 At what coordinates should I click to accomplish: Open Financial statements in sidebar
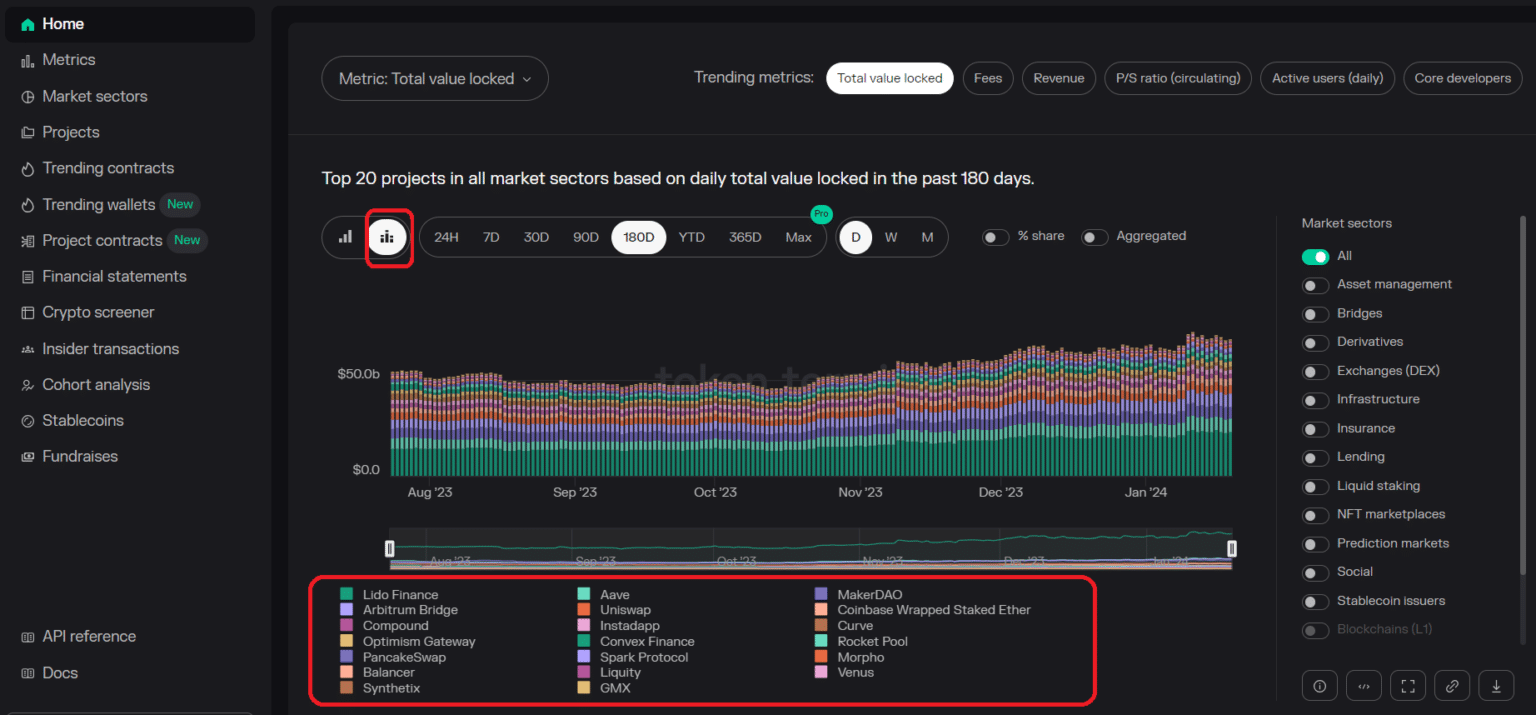pyautogui.click(x=114, y=276)
